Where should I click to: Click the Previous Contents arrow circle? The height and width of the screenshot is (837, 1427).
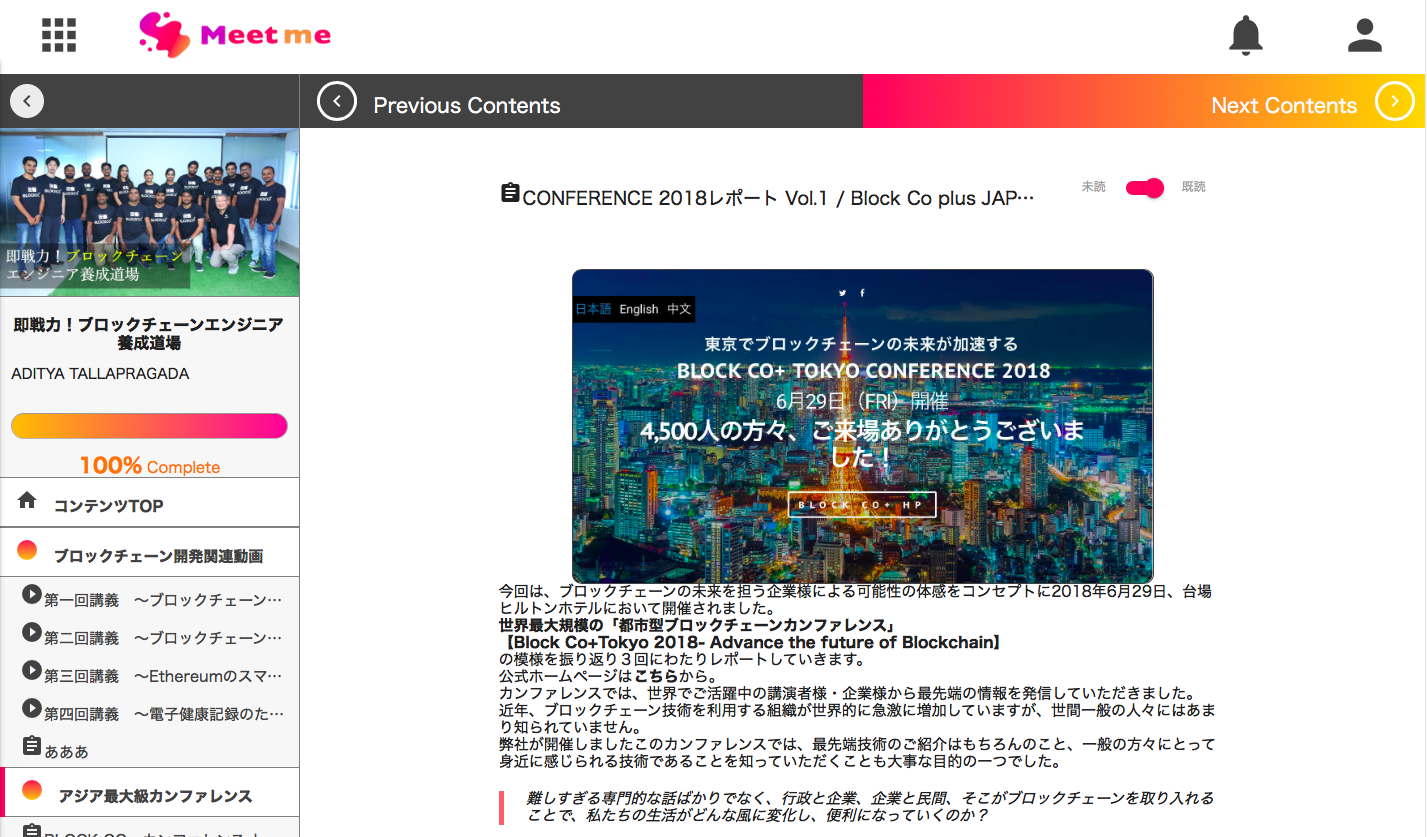pyautogui.click(x=337, y=101)
